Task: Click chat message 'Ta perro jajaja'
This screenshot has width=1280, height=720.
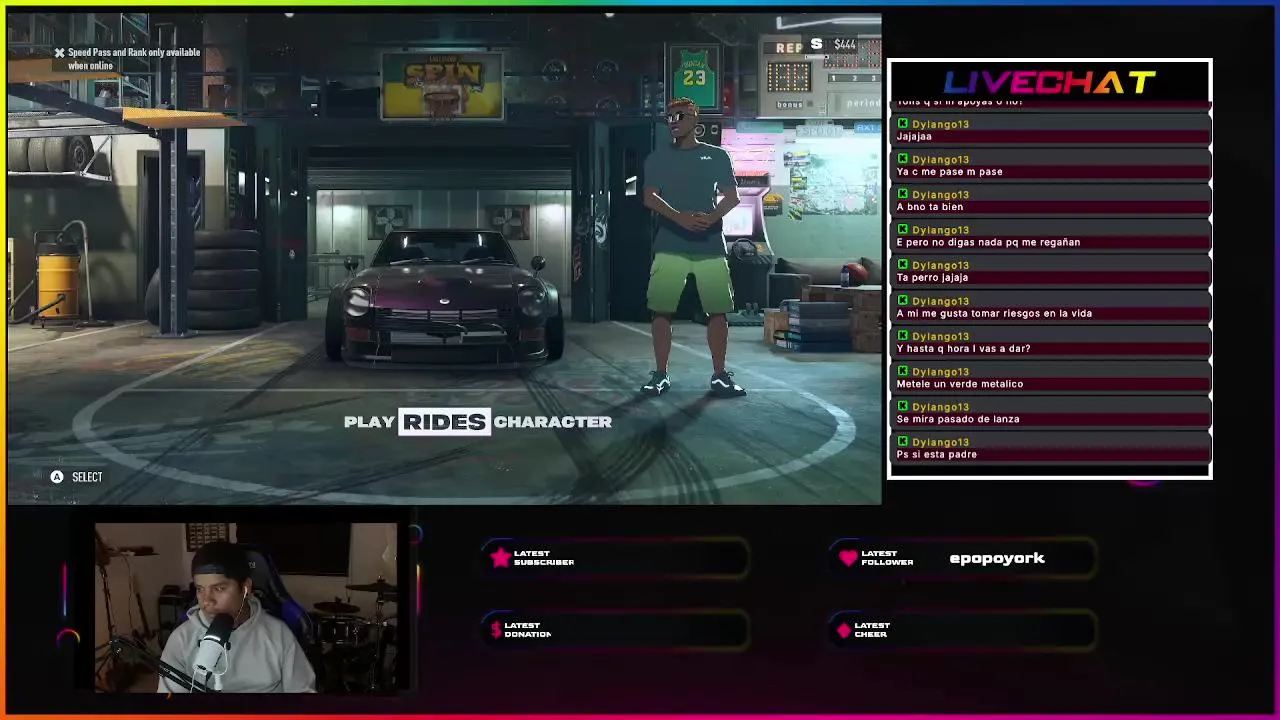Action: [932, 277]
